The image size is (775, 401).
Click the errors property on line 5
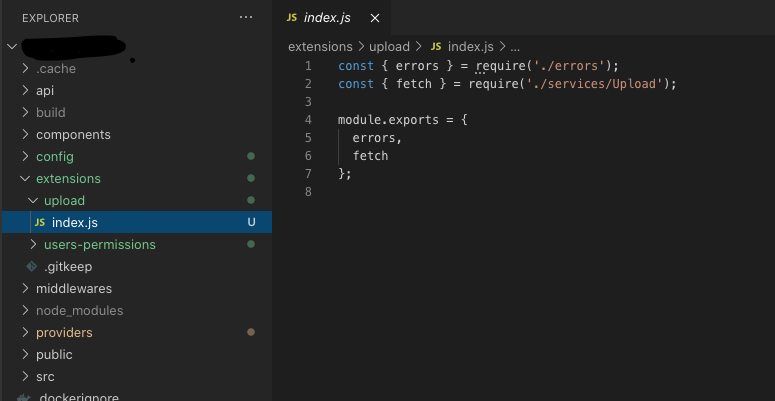[374, 138]
